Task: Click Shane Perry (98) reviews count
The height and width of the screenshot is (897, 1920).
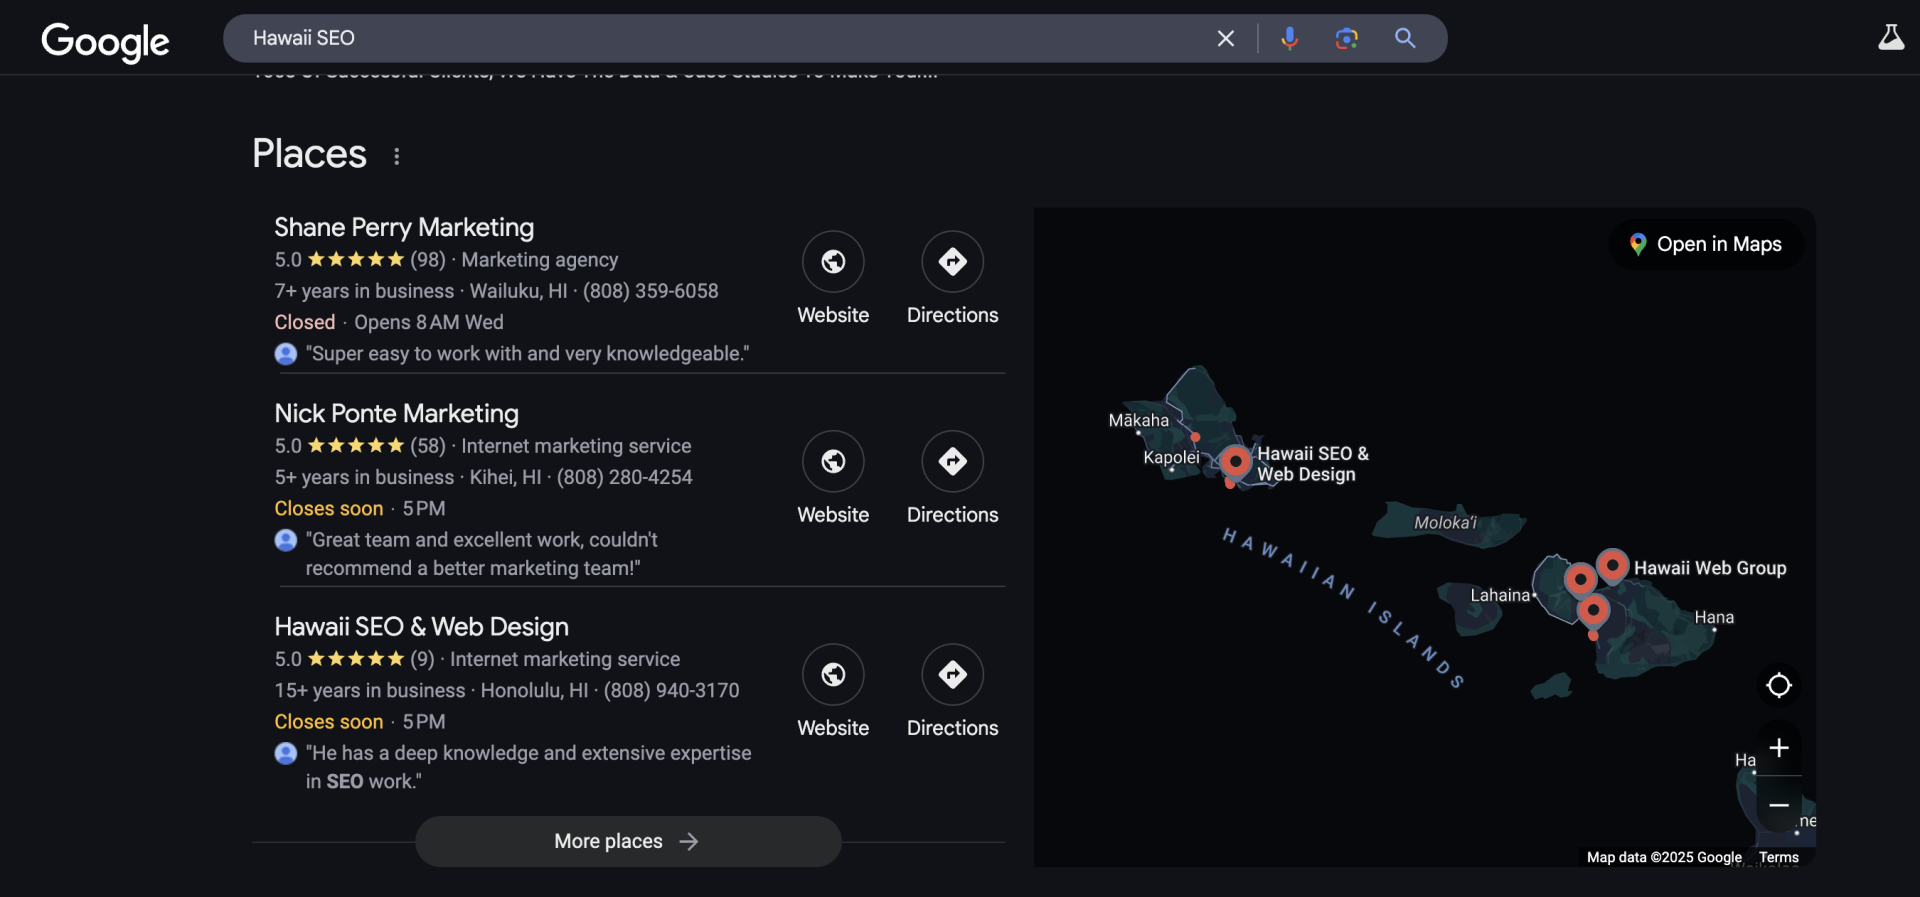Action: pos(428,259)
